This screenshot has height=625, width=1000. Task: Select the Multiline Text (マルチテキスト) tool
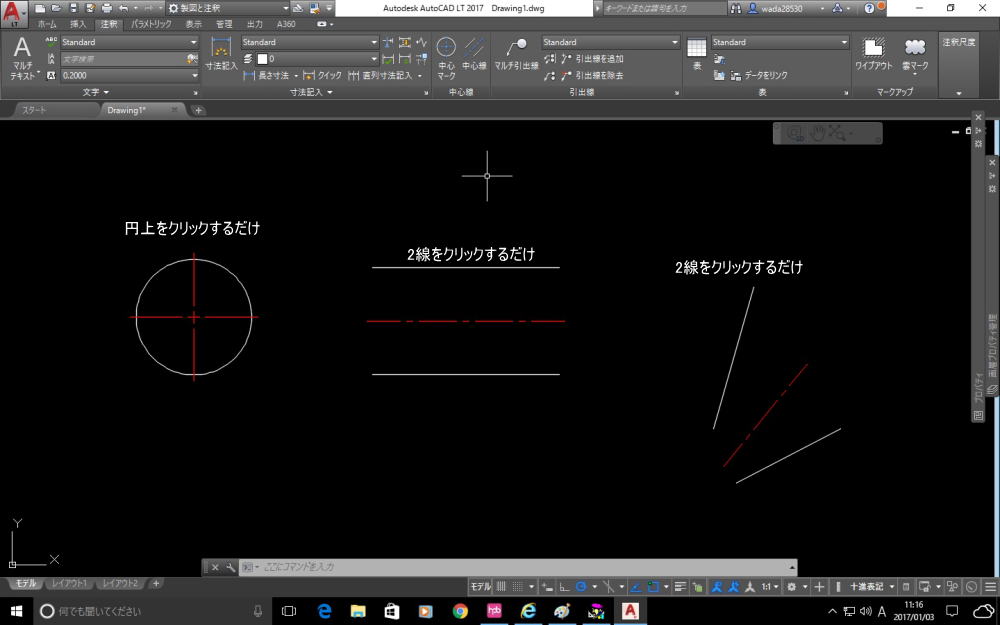[x=22, y=57]
